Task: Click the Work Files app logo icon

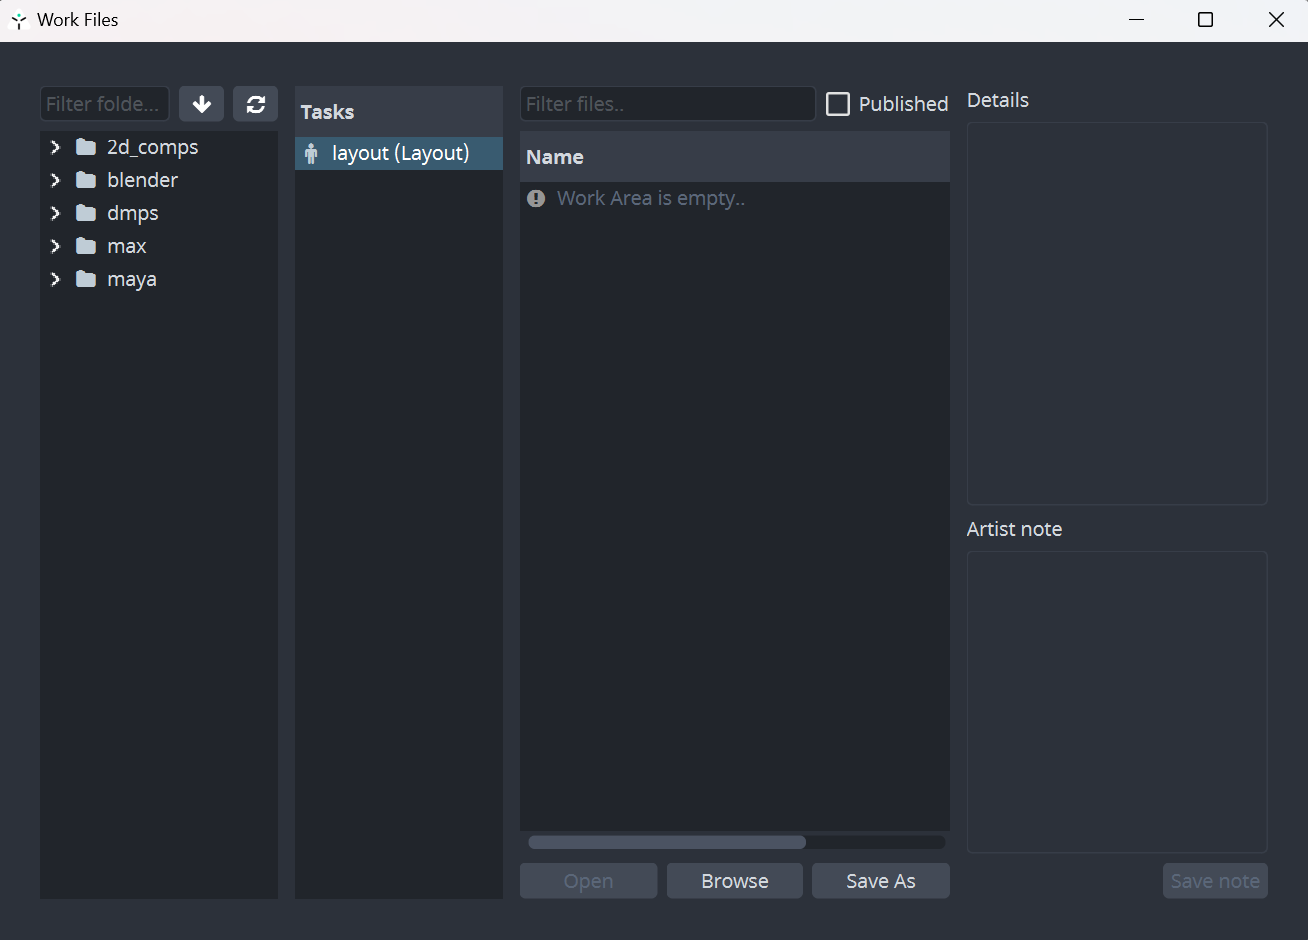Action: (18, 20)
